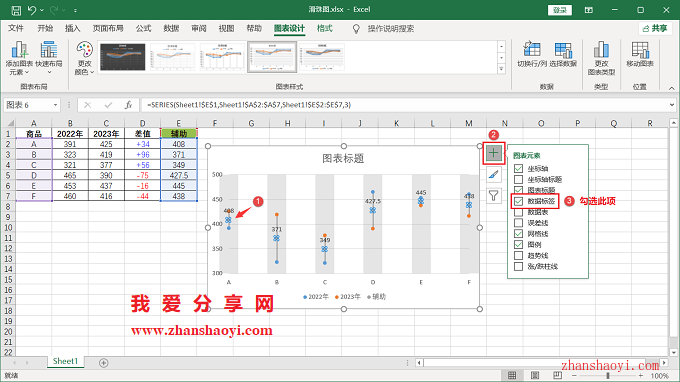The width and height of the screenshot is (680, 382).
Task: Toggle the 坐标轴标题 (Axis Titles) checkbox
Action: tap(518, 180)
